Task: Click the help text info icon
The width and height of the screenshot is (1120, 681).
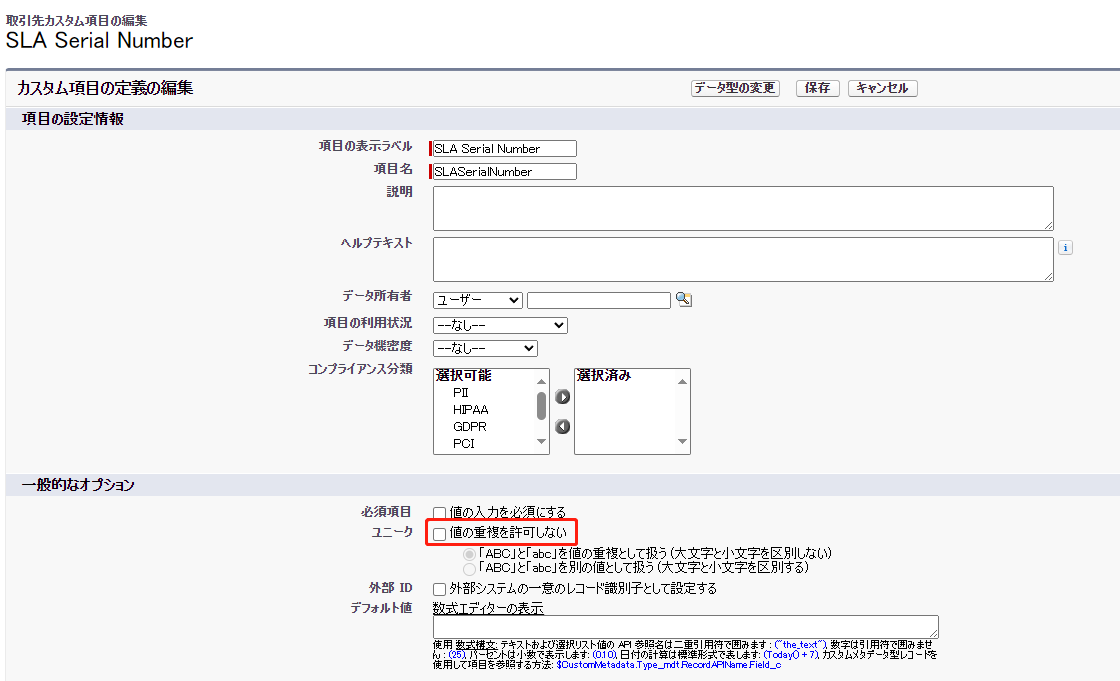Action: click(1065, 248)
